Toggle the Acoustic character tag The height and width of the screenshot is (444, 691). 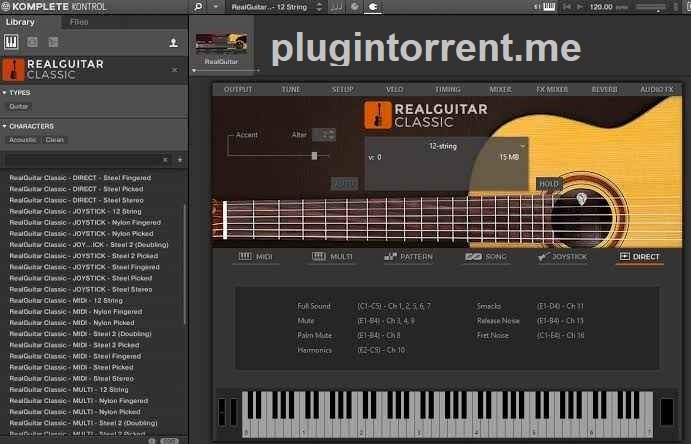22,140
